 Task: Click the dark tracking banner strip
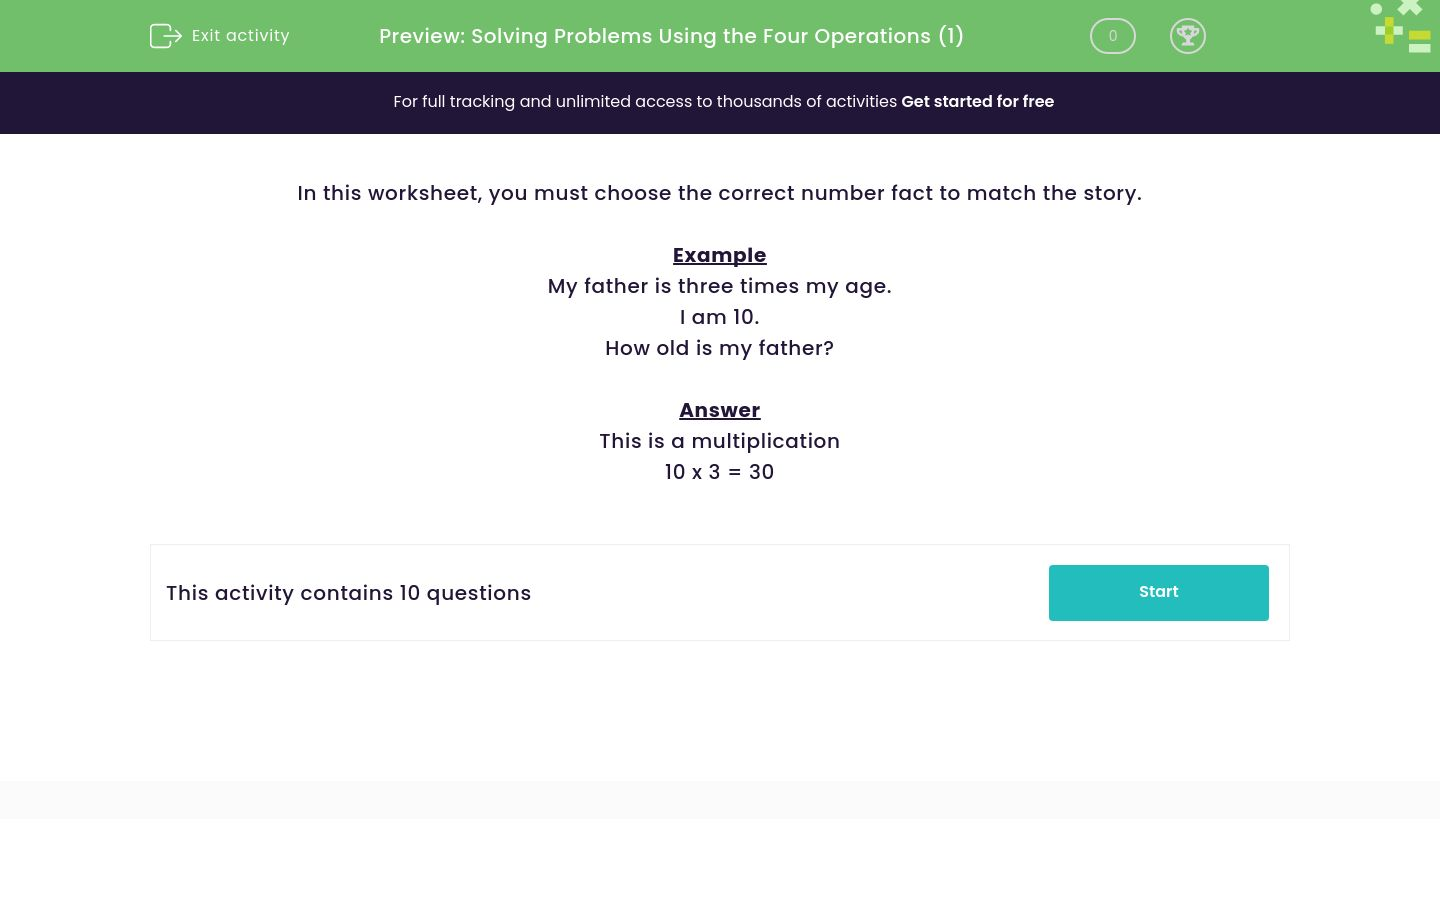720,102
